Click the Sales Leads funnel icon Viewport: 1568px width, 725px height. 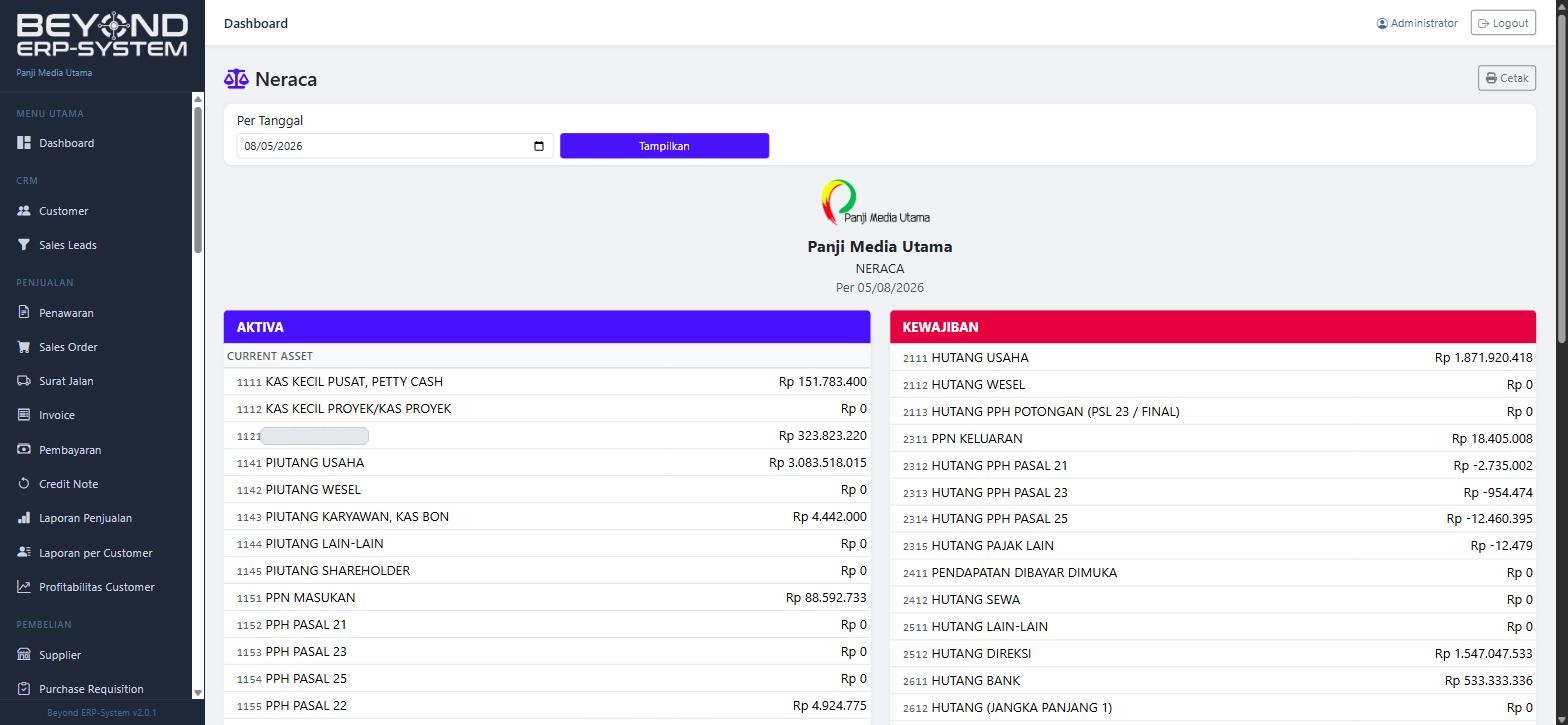(24, 245)
